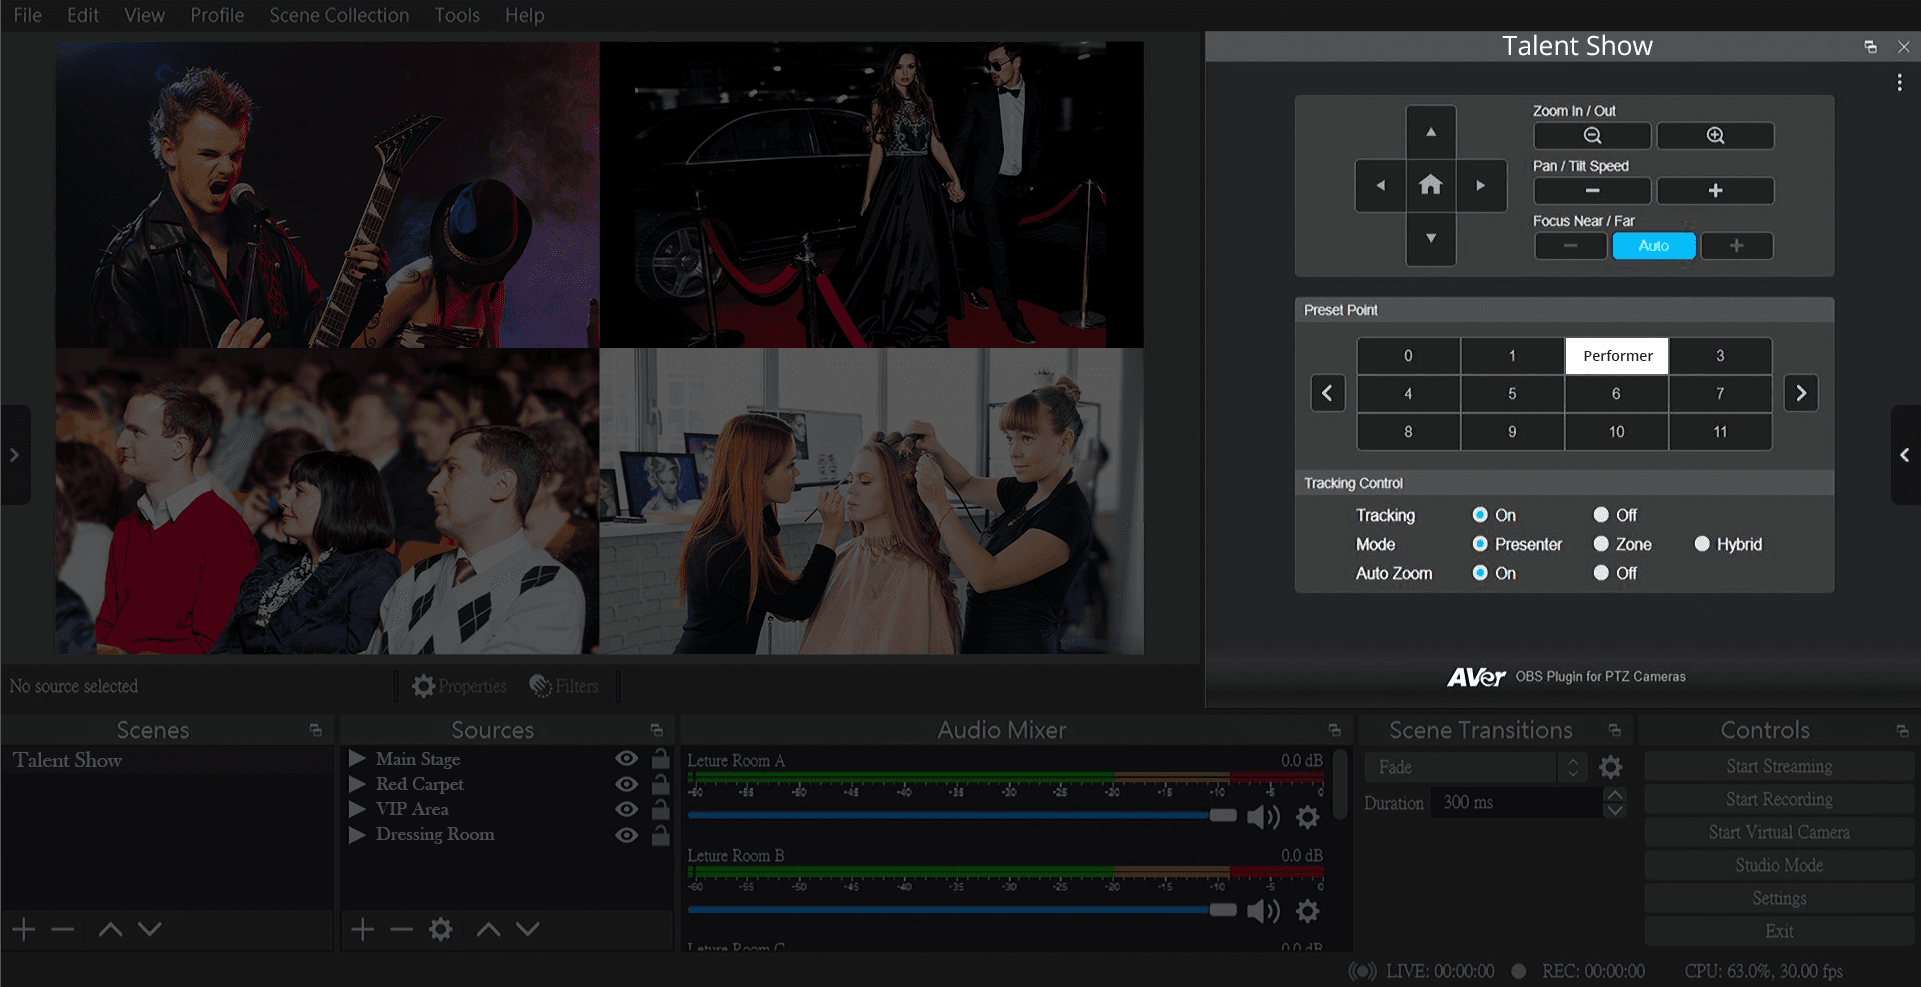Hide the Main Stage source
This screenshot has height=987, width=1921.
pos(627,759)
